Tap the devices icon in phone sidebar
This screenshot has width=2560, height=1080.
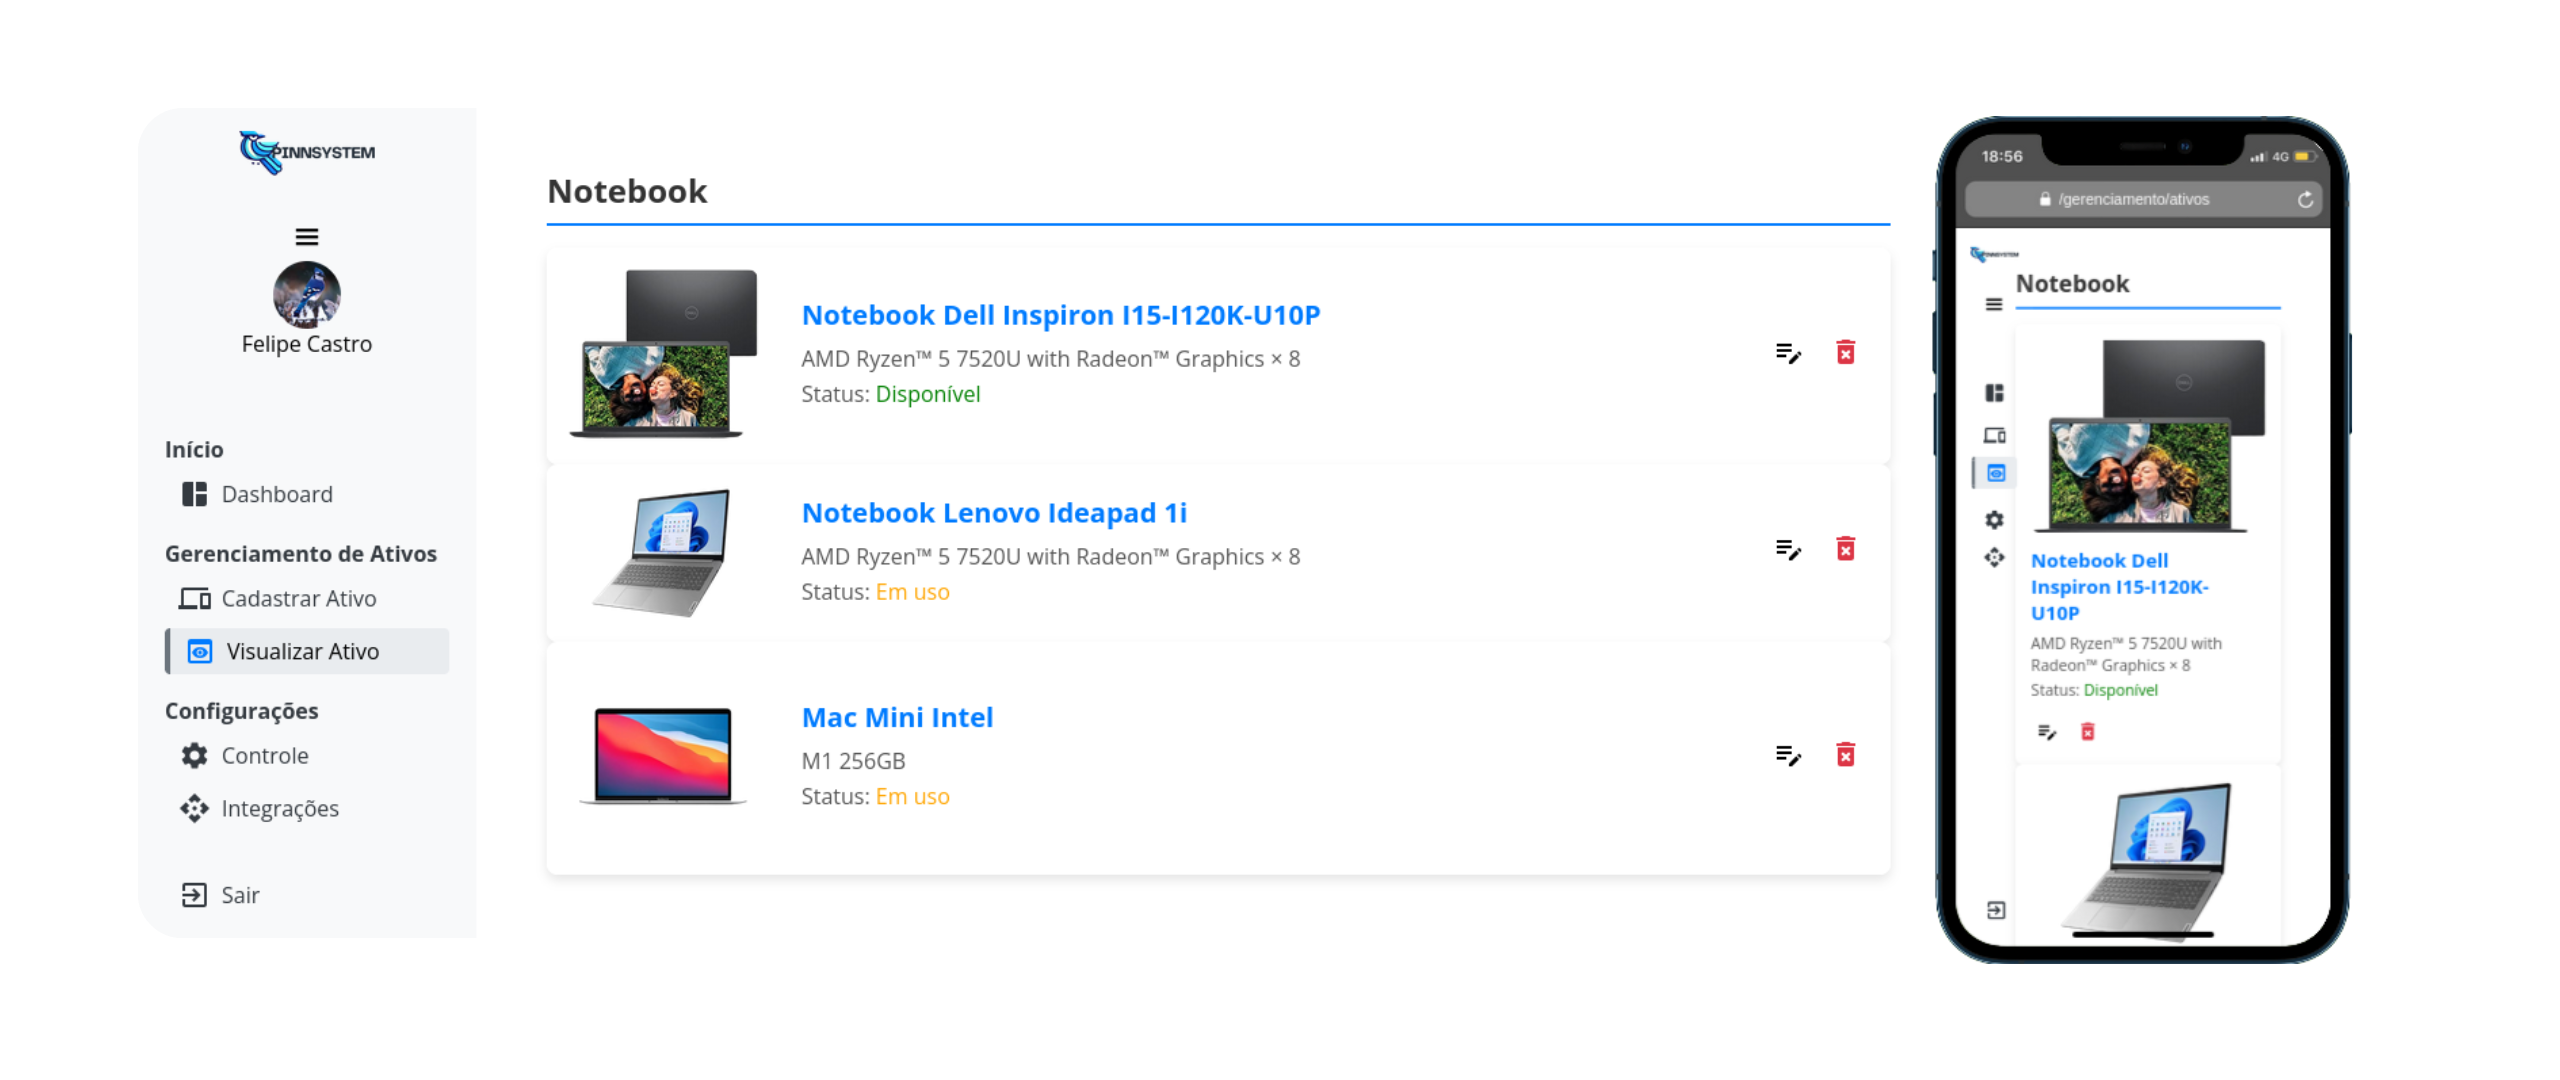click(x=1993, y=435)
